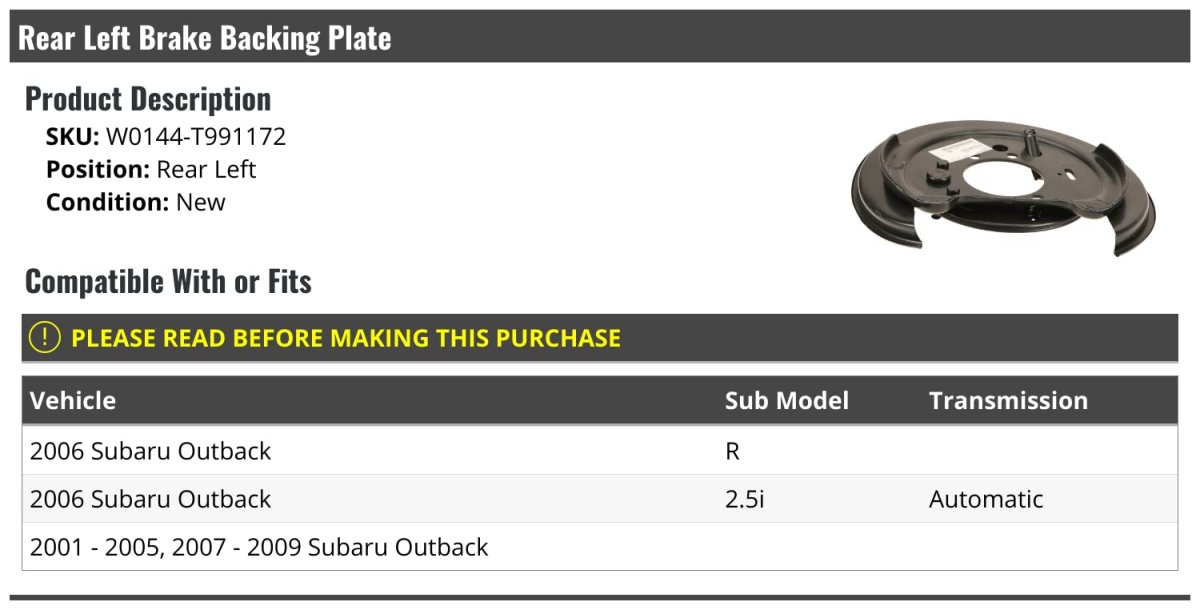1200x610 pixels.
Task: Click the bold Condition label
Action: [107, 202]
